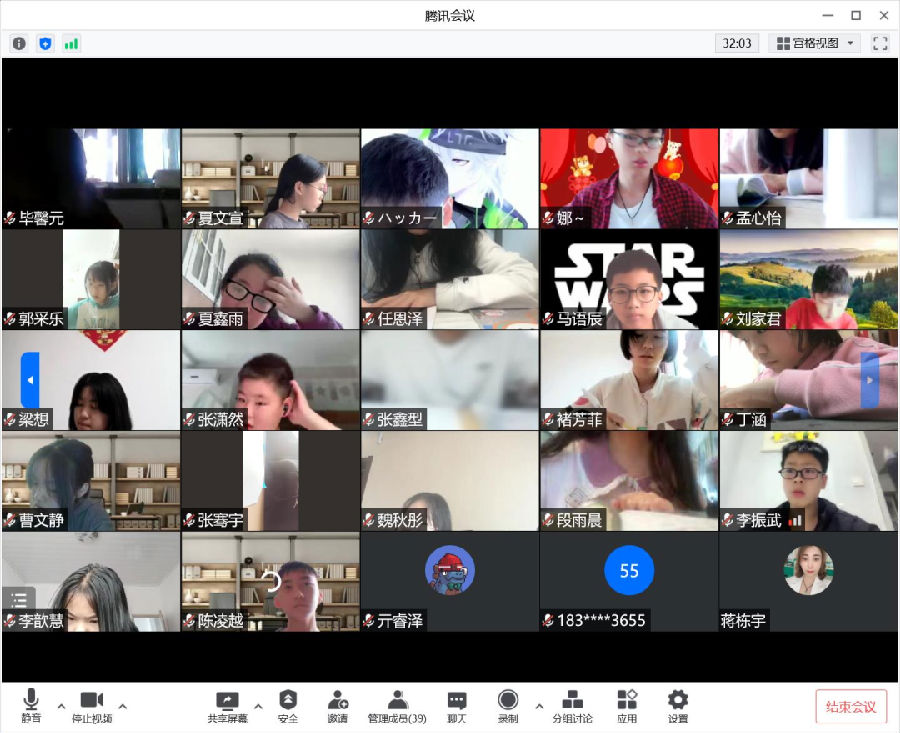Toggle 停止视频 camera off

pyautogui.click(x=92, y=705)
